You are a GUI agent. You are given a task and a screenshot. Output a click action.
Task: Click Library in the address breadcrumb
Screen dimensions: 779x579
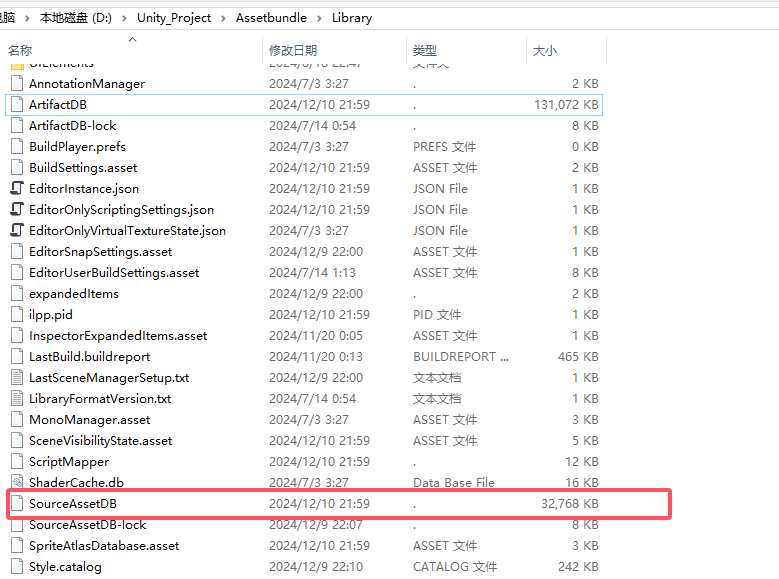coord(352,18)
